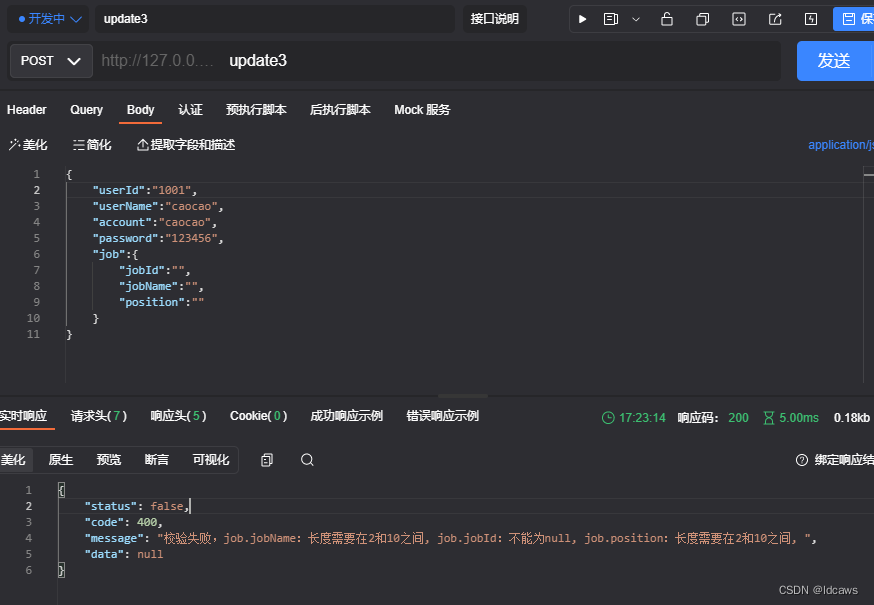Click the lightning document icon
Screen dimensions: 874x605
coord(811,19)
